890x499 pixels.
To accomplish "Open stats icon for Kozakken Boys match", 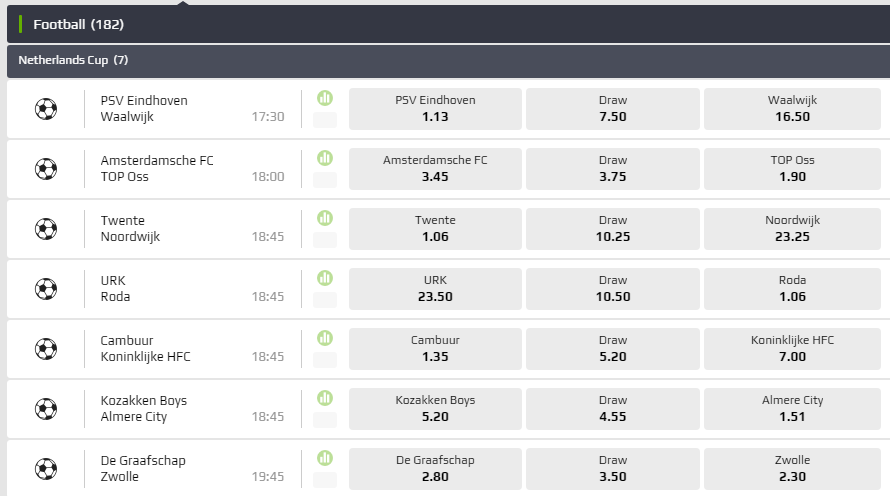I will click(x=325, y=398).
